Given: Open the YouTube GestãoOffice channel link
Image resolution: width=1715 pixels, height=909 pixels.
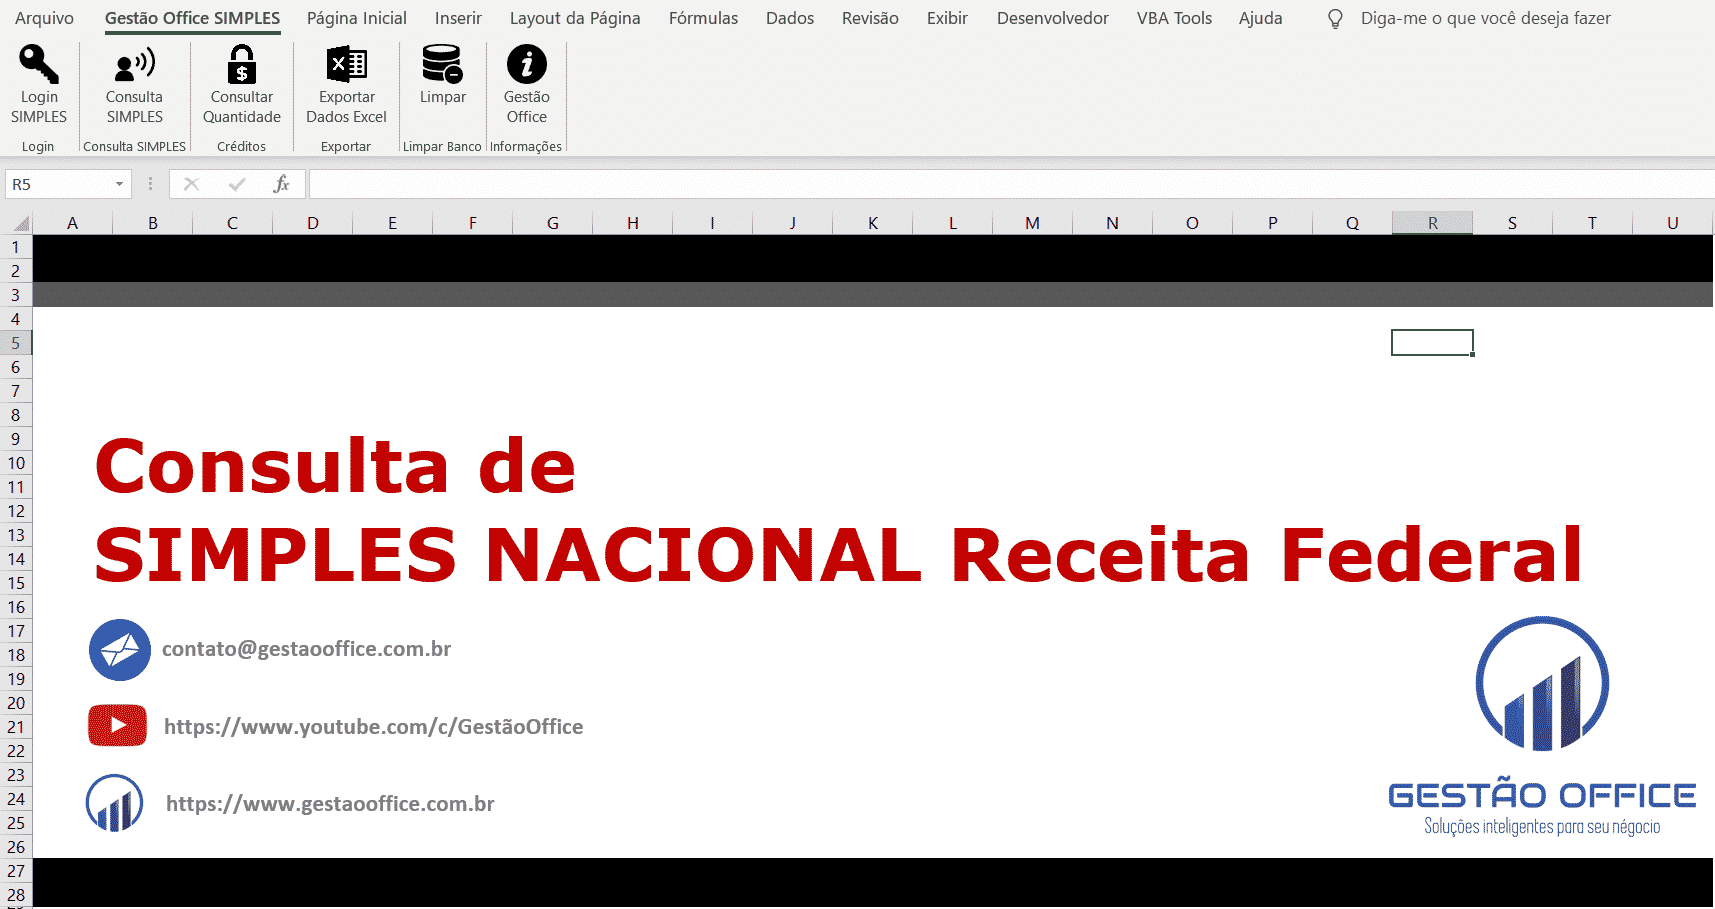Looking at the screenshot, I should tap(373, 727).
